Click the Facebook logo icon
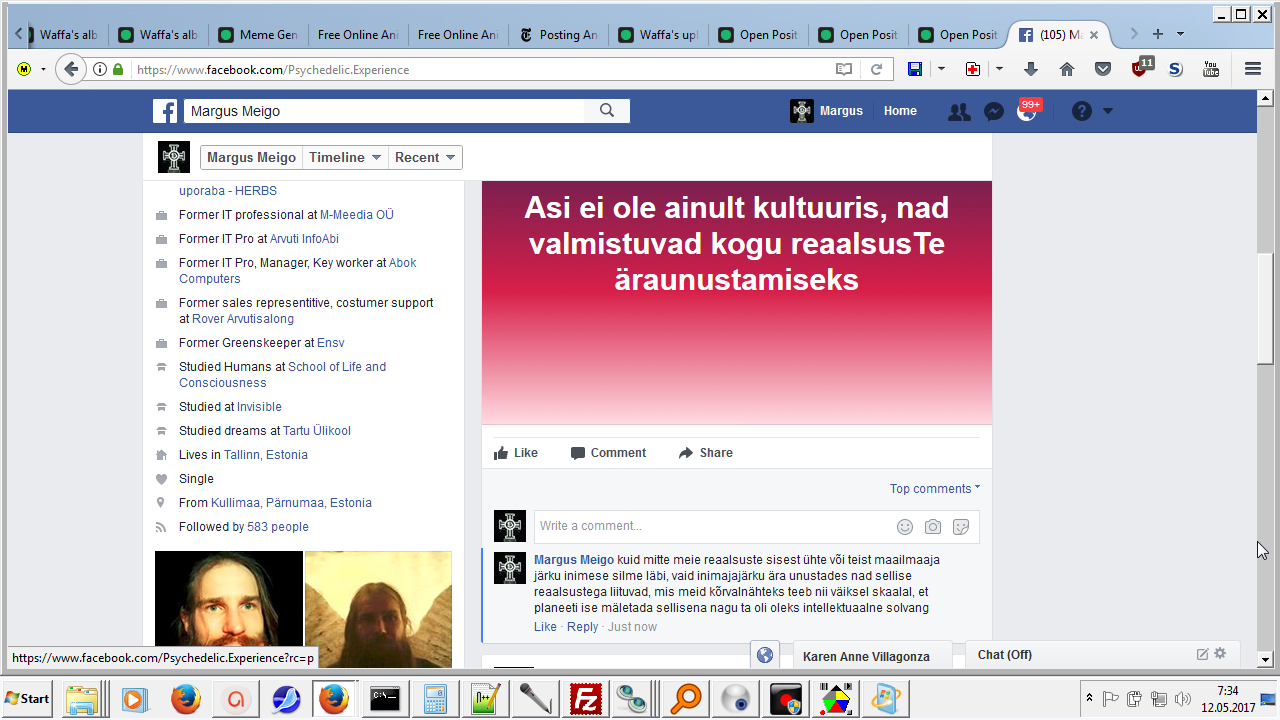Screen dimensions: 1280x720 (165, 111)
